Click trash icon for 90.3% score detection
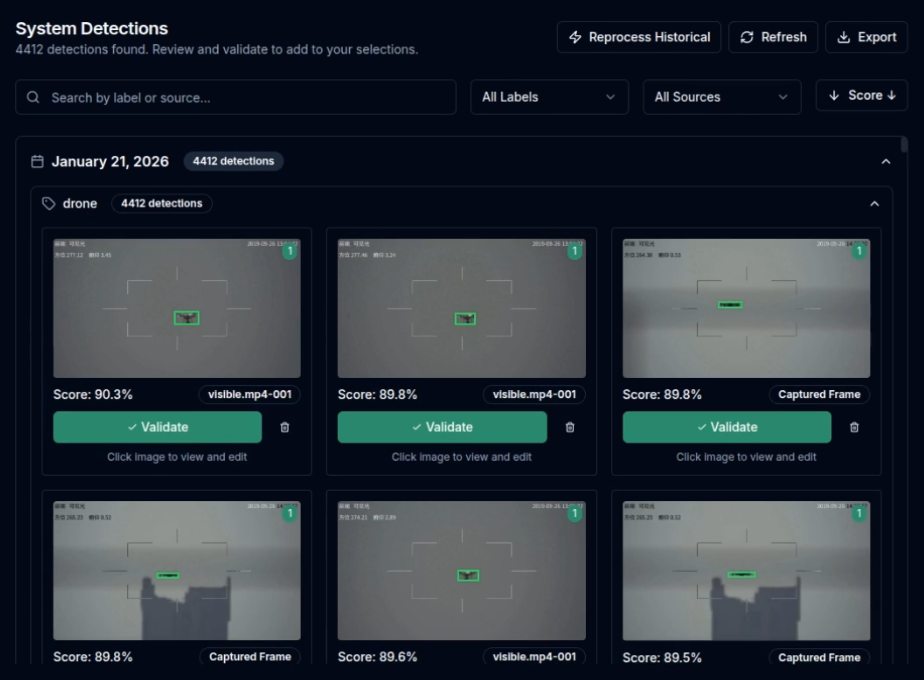This screenshot has height=680, width=924. [285, 427]
